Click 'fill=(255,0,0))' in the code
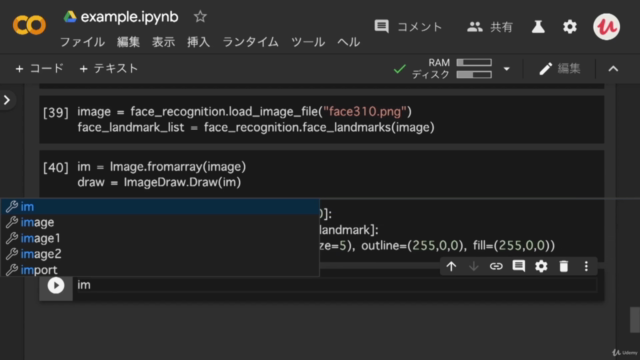This screenshot has height=360, width=640. coord(514,246)
